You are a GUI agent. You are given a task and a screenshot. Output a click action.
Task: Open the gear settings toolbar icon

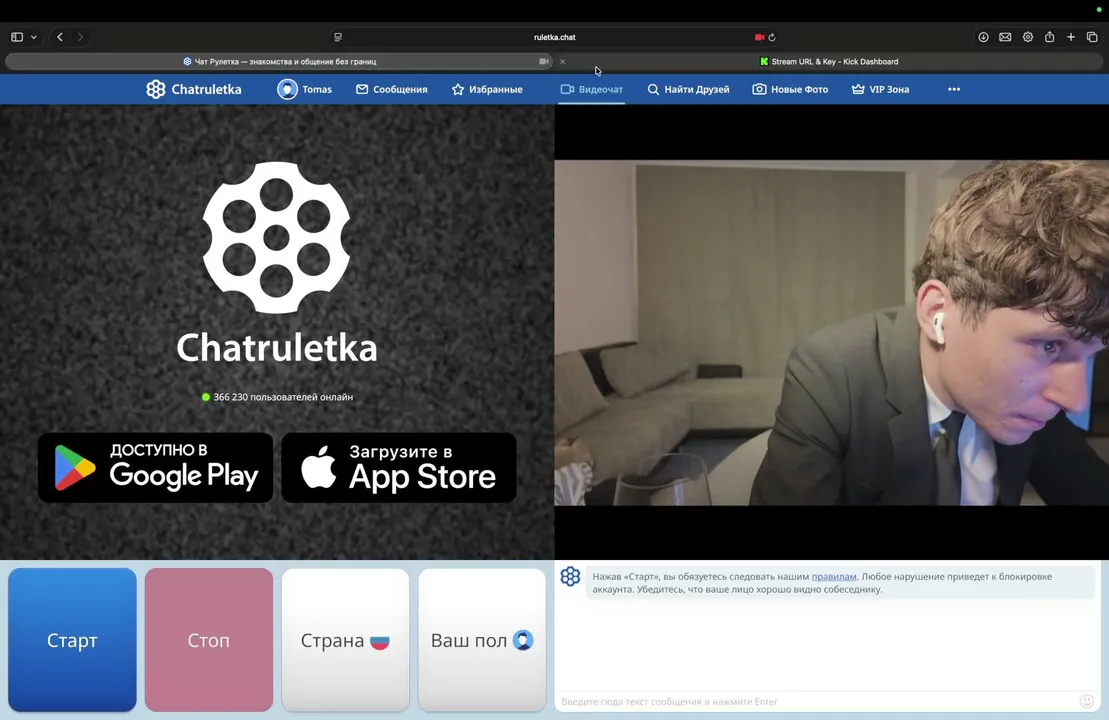coord(1028,37)
